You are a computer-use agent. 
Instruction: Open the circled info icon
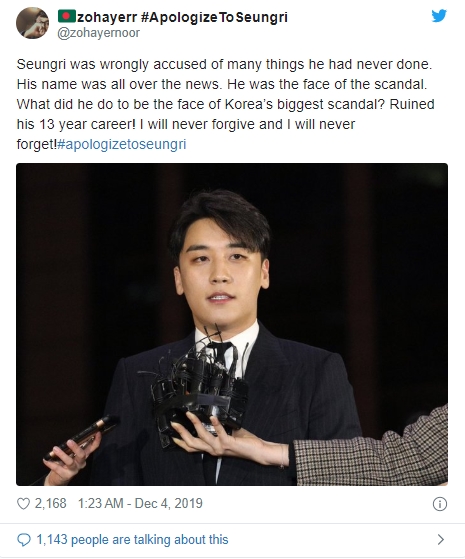coord(440,504)
